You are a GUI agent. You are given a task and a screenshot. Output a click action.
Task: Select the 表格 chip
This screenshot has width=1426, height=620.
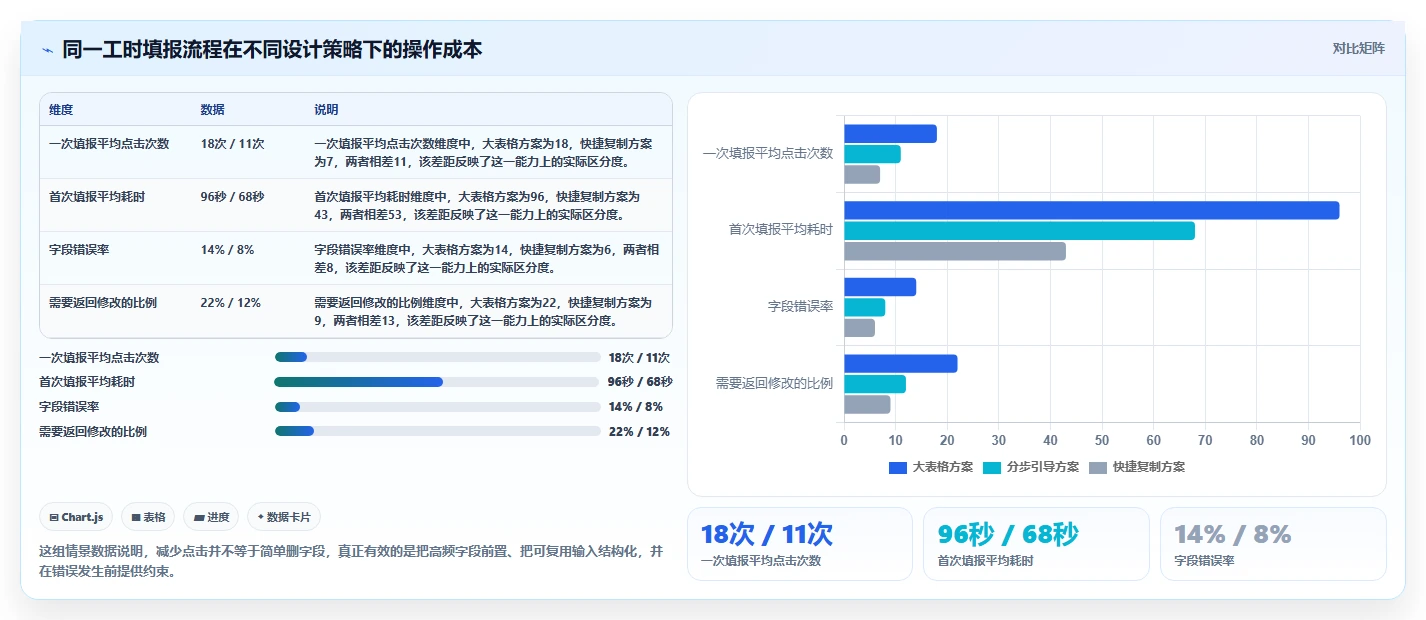pos(148,517)
